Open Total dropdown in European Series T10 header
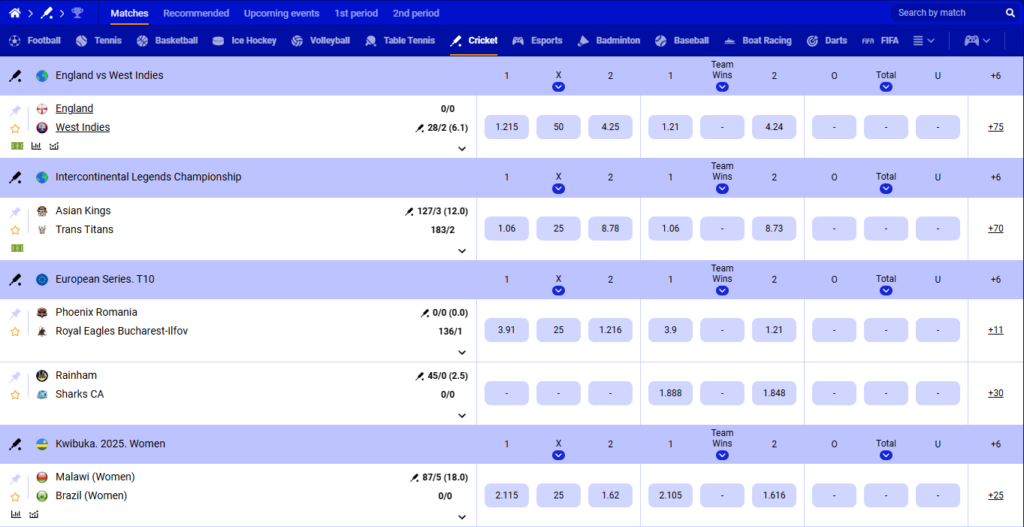 click(x=886, y=291)
